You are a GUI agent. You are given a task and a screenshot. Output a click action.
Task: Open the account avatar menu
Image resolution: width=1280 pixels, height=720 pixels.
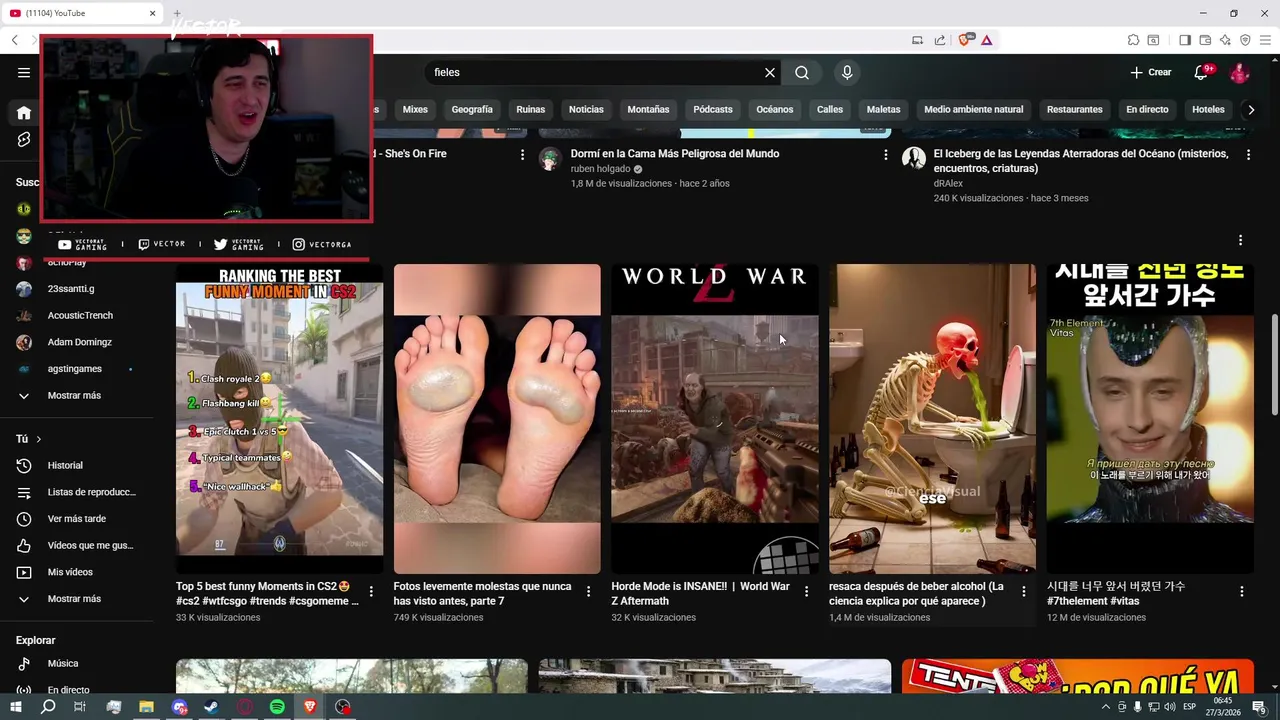click(x=1239, y=72)
